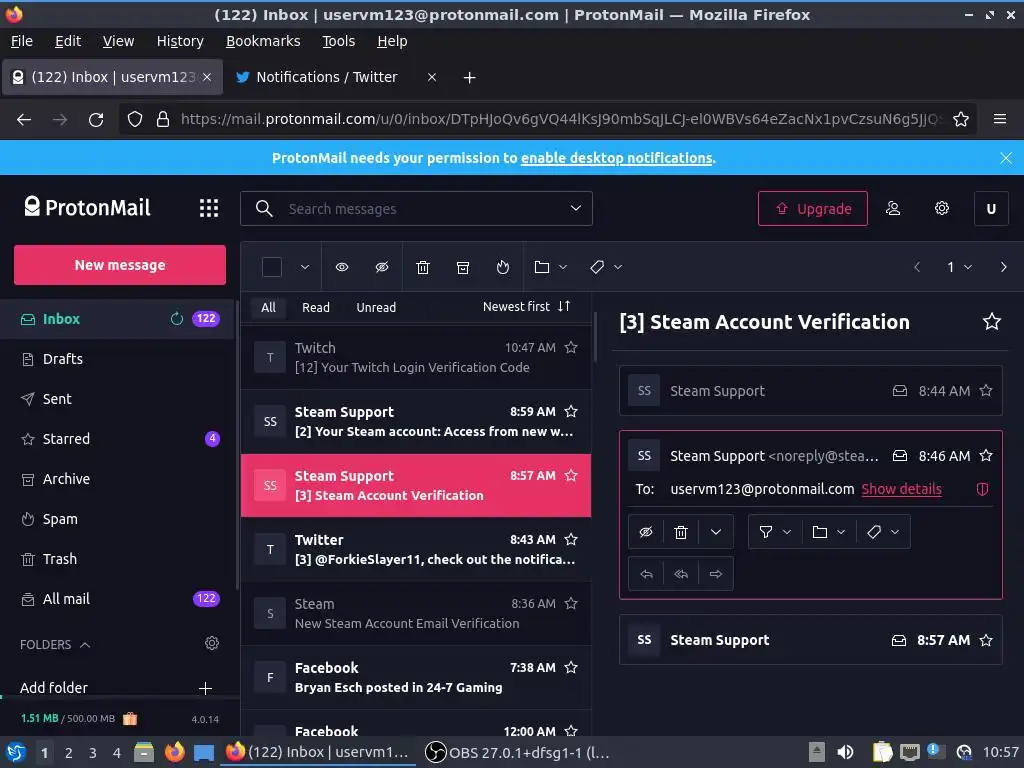Click the Firefox reload page icon
This screenshot has width=1024, height=768.
click(x=96, y=120)
